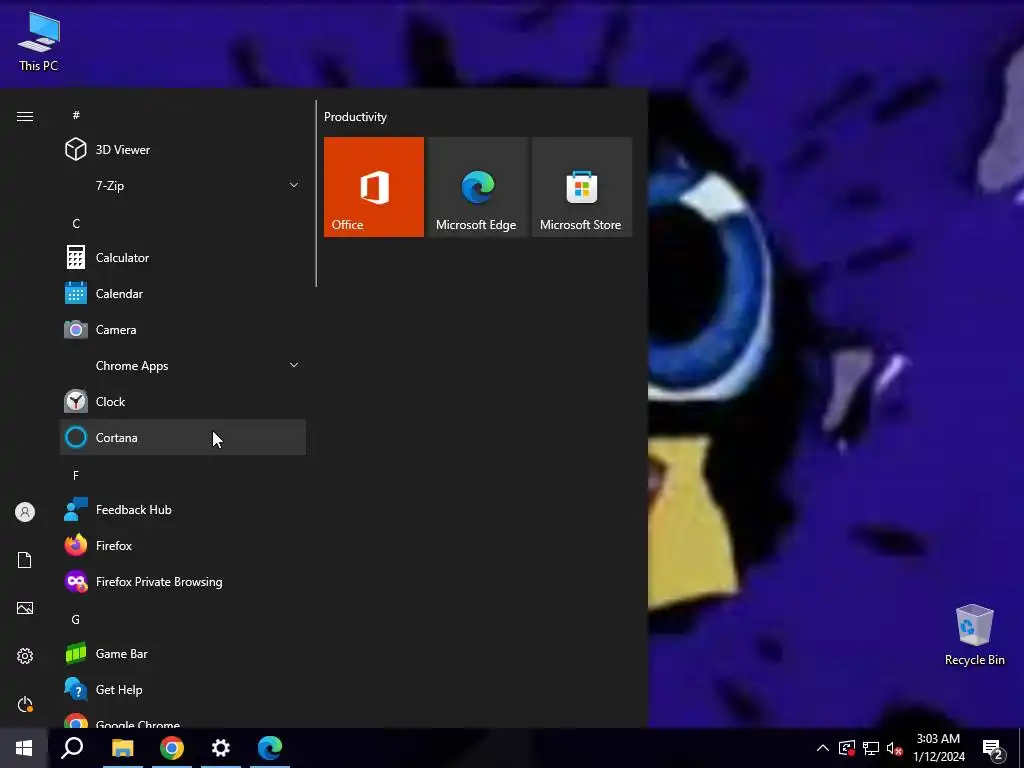Open the clock showing 3:03 AM

coord(938,748)
